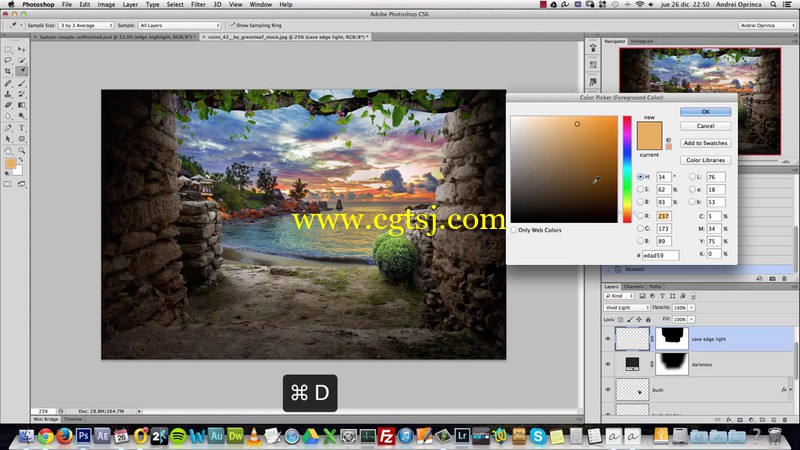Expand bush layer effects arrow
The width and height of the screenshot is (800, 450).
pos(790,390)
